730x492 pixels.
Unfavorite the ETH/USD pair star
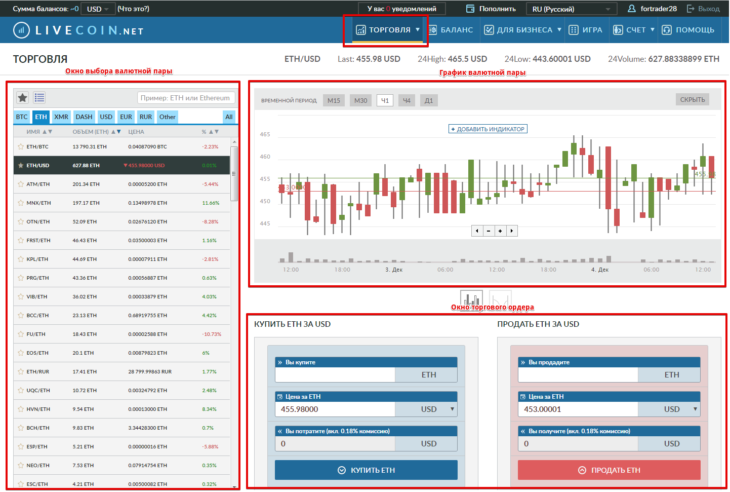coord(20,165)
